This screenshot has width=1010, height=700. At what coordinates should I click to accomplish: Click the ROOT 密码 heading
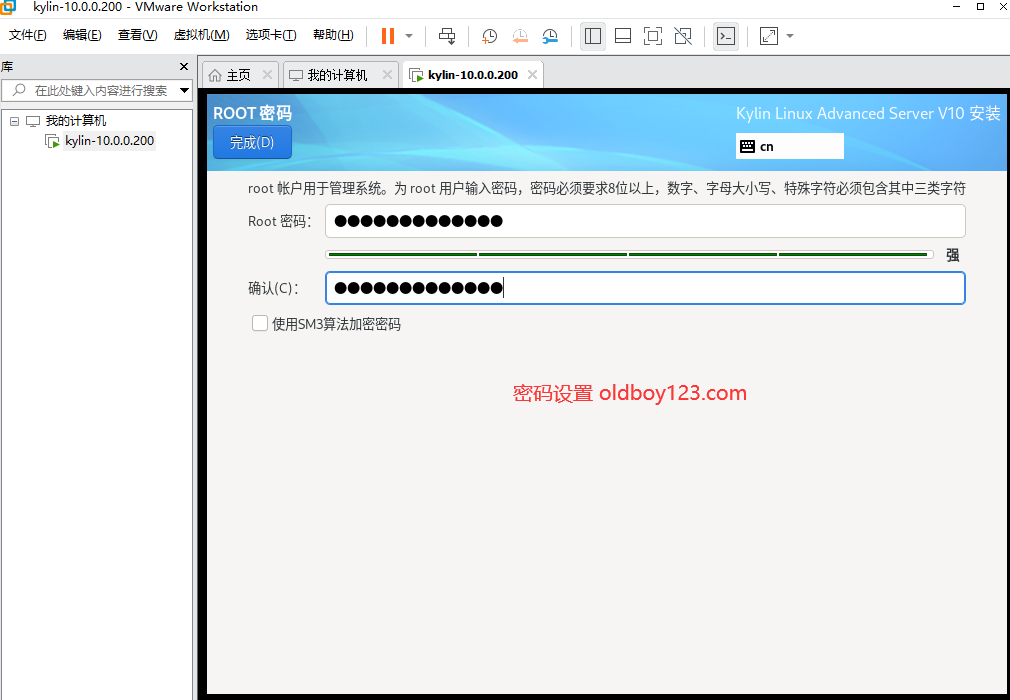click(x=252, y=113)
